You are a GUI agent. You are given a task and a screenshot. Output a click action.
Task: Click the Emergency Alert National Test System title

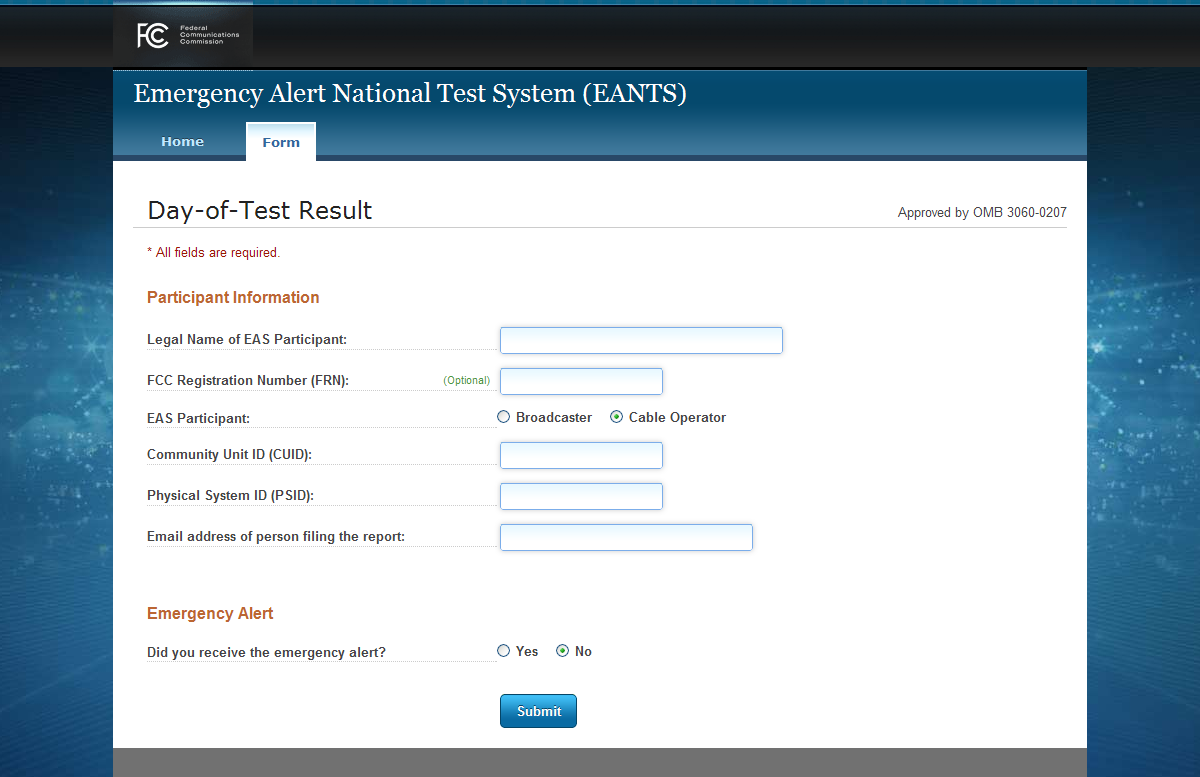point(410,94)
